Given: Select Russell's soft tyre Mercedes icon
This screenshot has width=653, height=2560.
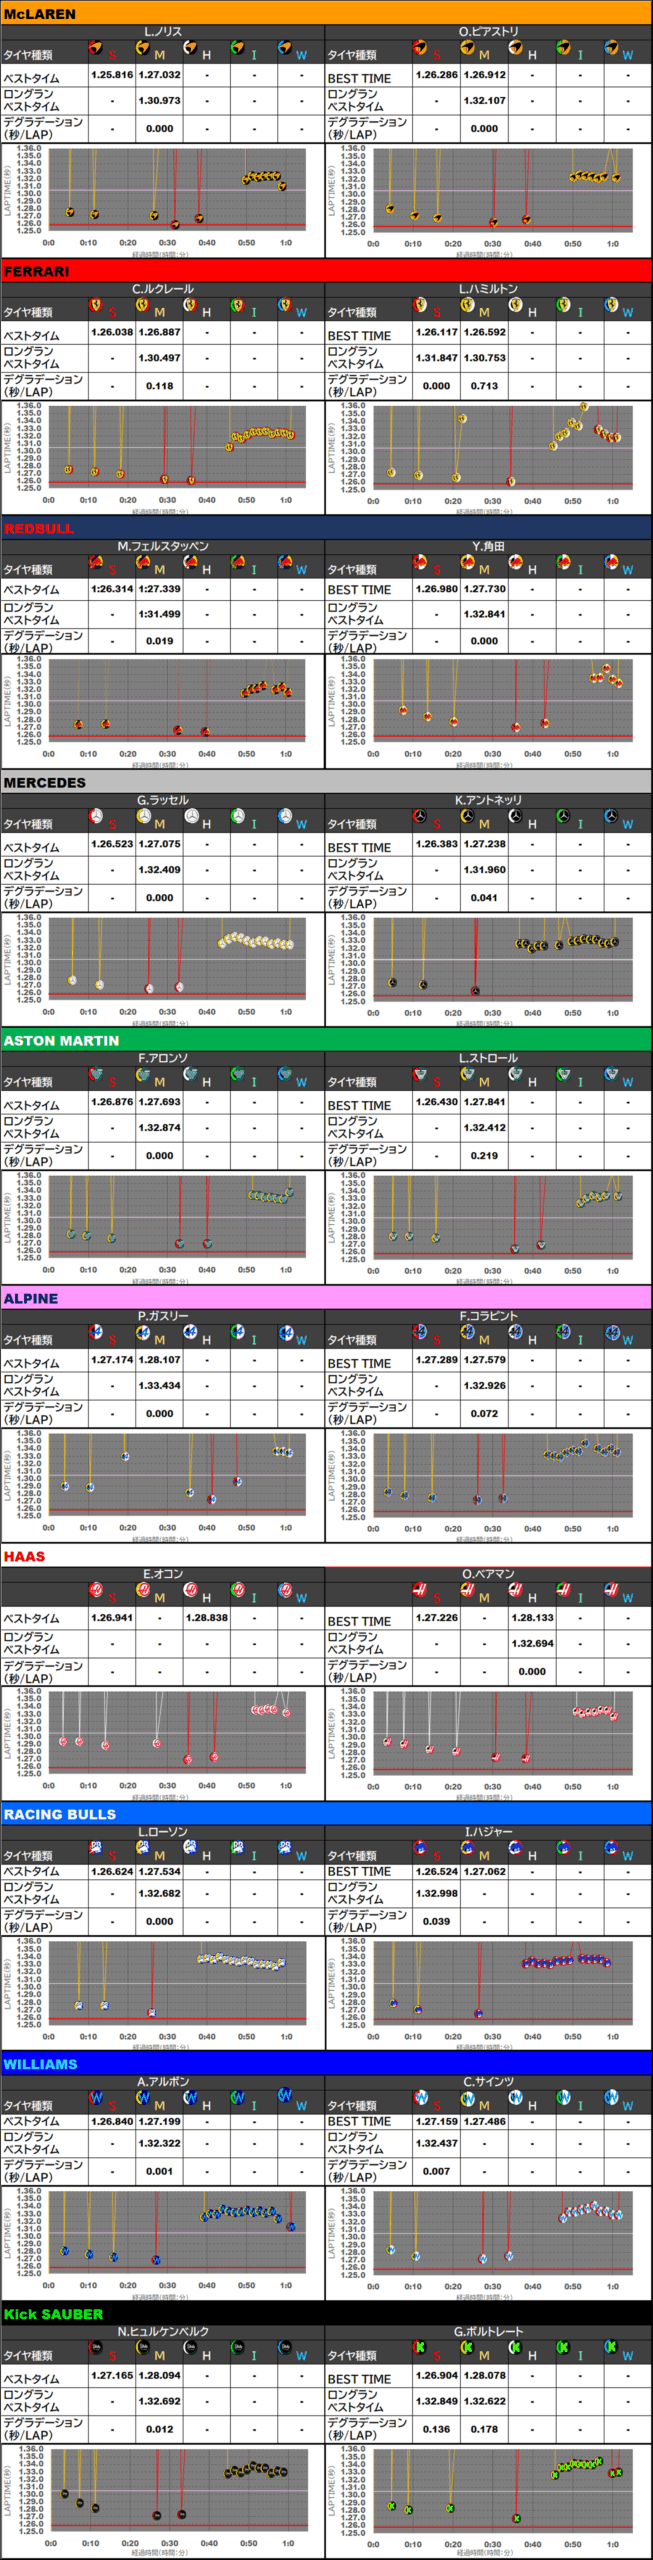Looking at the screenshot, I should tap(96, 817).
